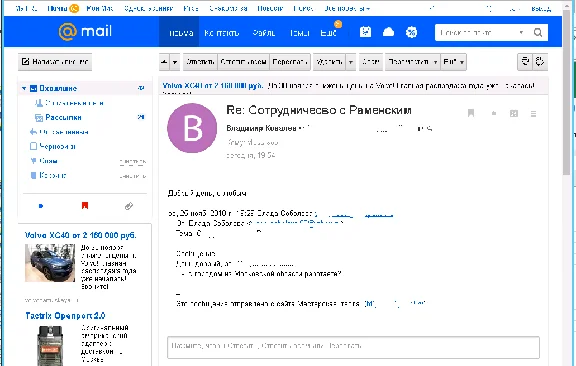Go to next message with down arrow
Viewport: 576px width, 366px height.
(175, 62)
